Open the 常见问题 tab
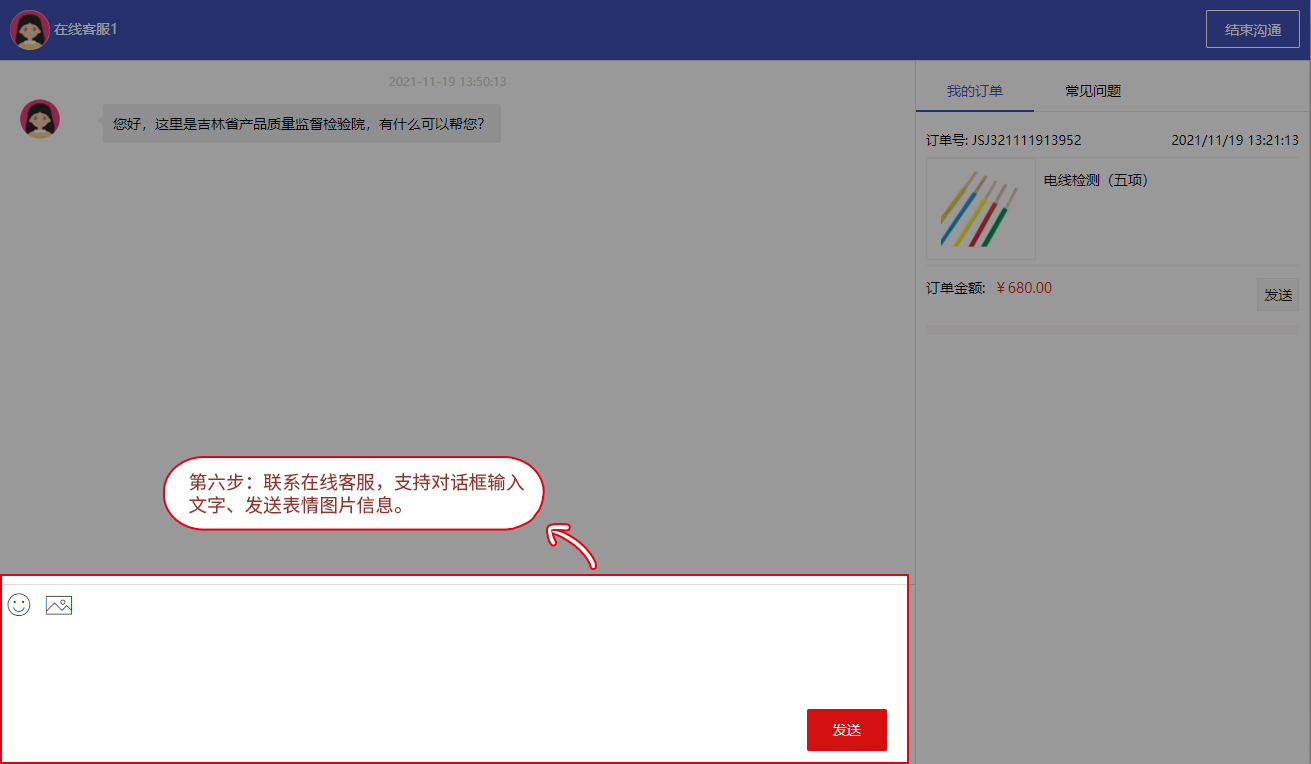Screen dimensions: 1311x764 (1093, 91)
